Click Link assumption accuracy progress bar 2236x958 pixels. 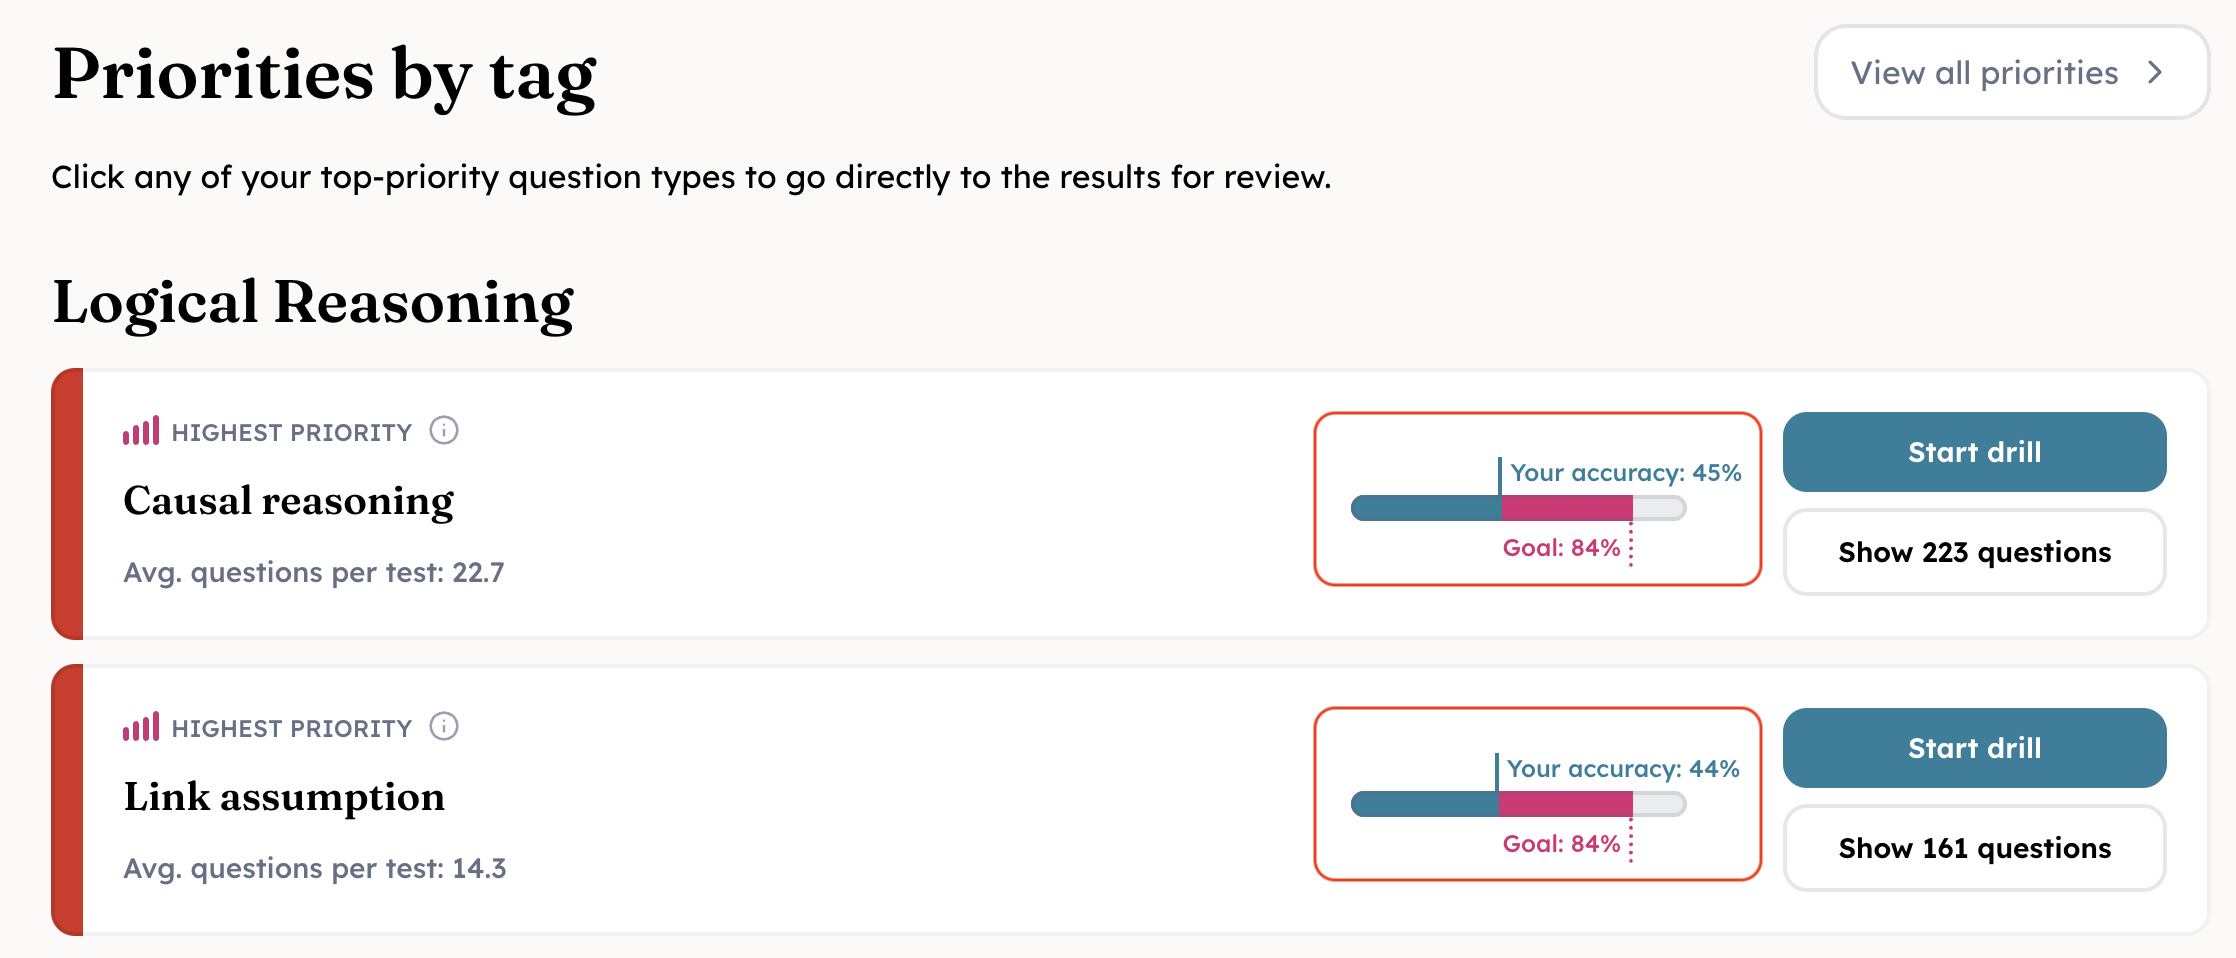click(x=1517, y=804)
